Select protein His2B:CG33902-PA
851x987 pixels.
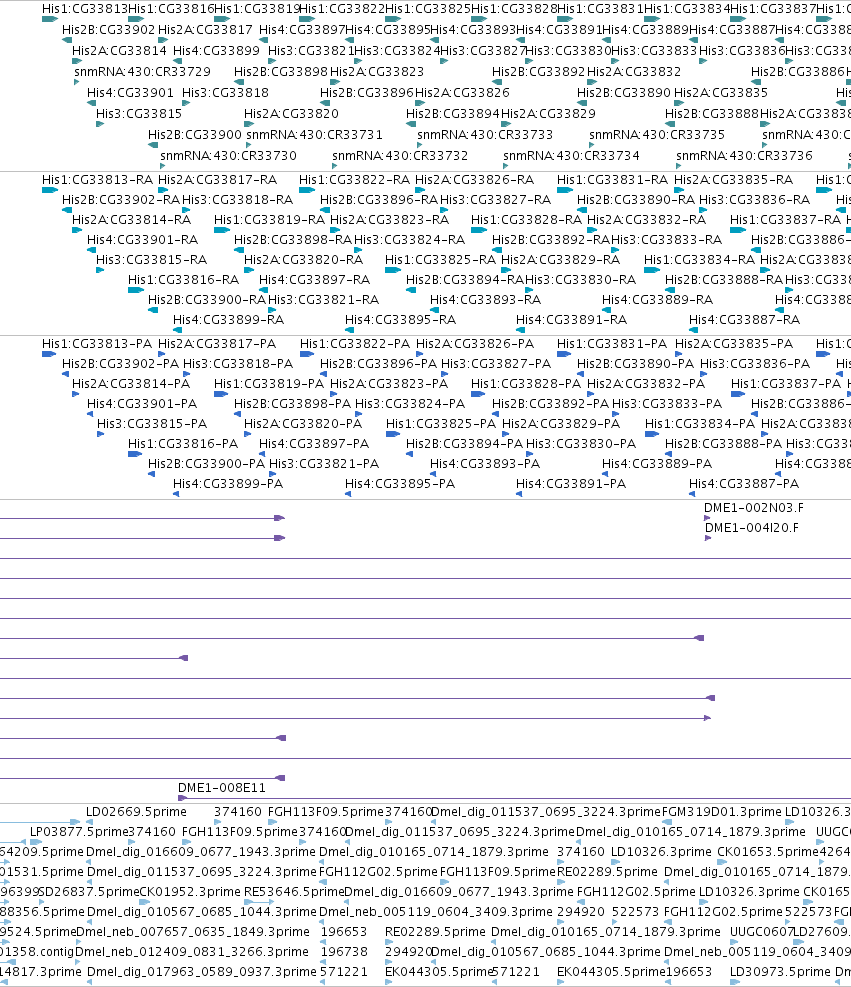point(120,363)
